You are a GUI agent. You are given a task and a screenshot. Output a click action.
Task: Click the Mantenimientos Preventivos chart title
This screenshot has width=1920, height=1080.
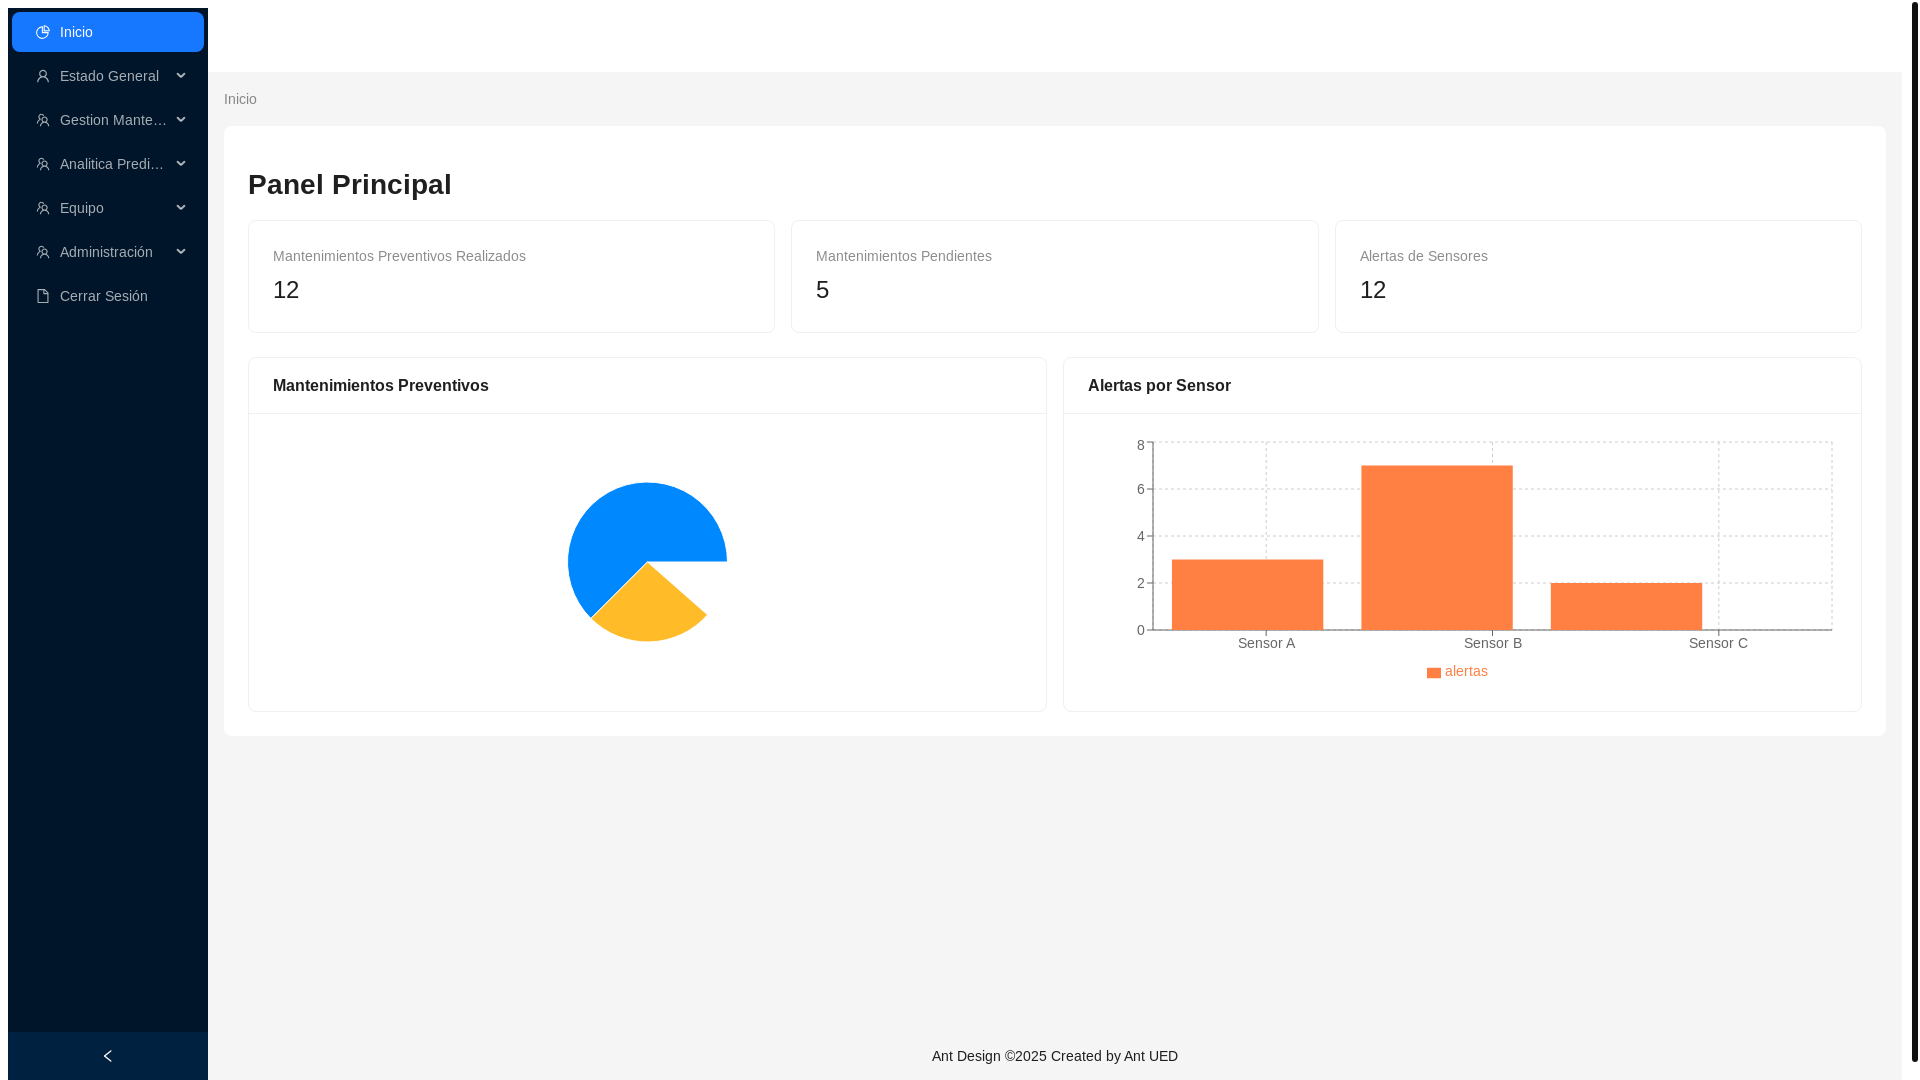coord(381,386)
